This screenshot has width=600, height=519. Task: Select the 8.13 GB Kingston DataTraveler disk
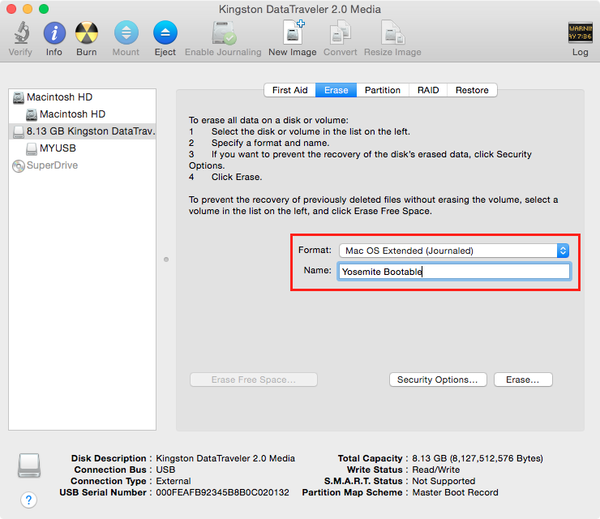[82, 131]
